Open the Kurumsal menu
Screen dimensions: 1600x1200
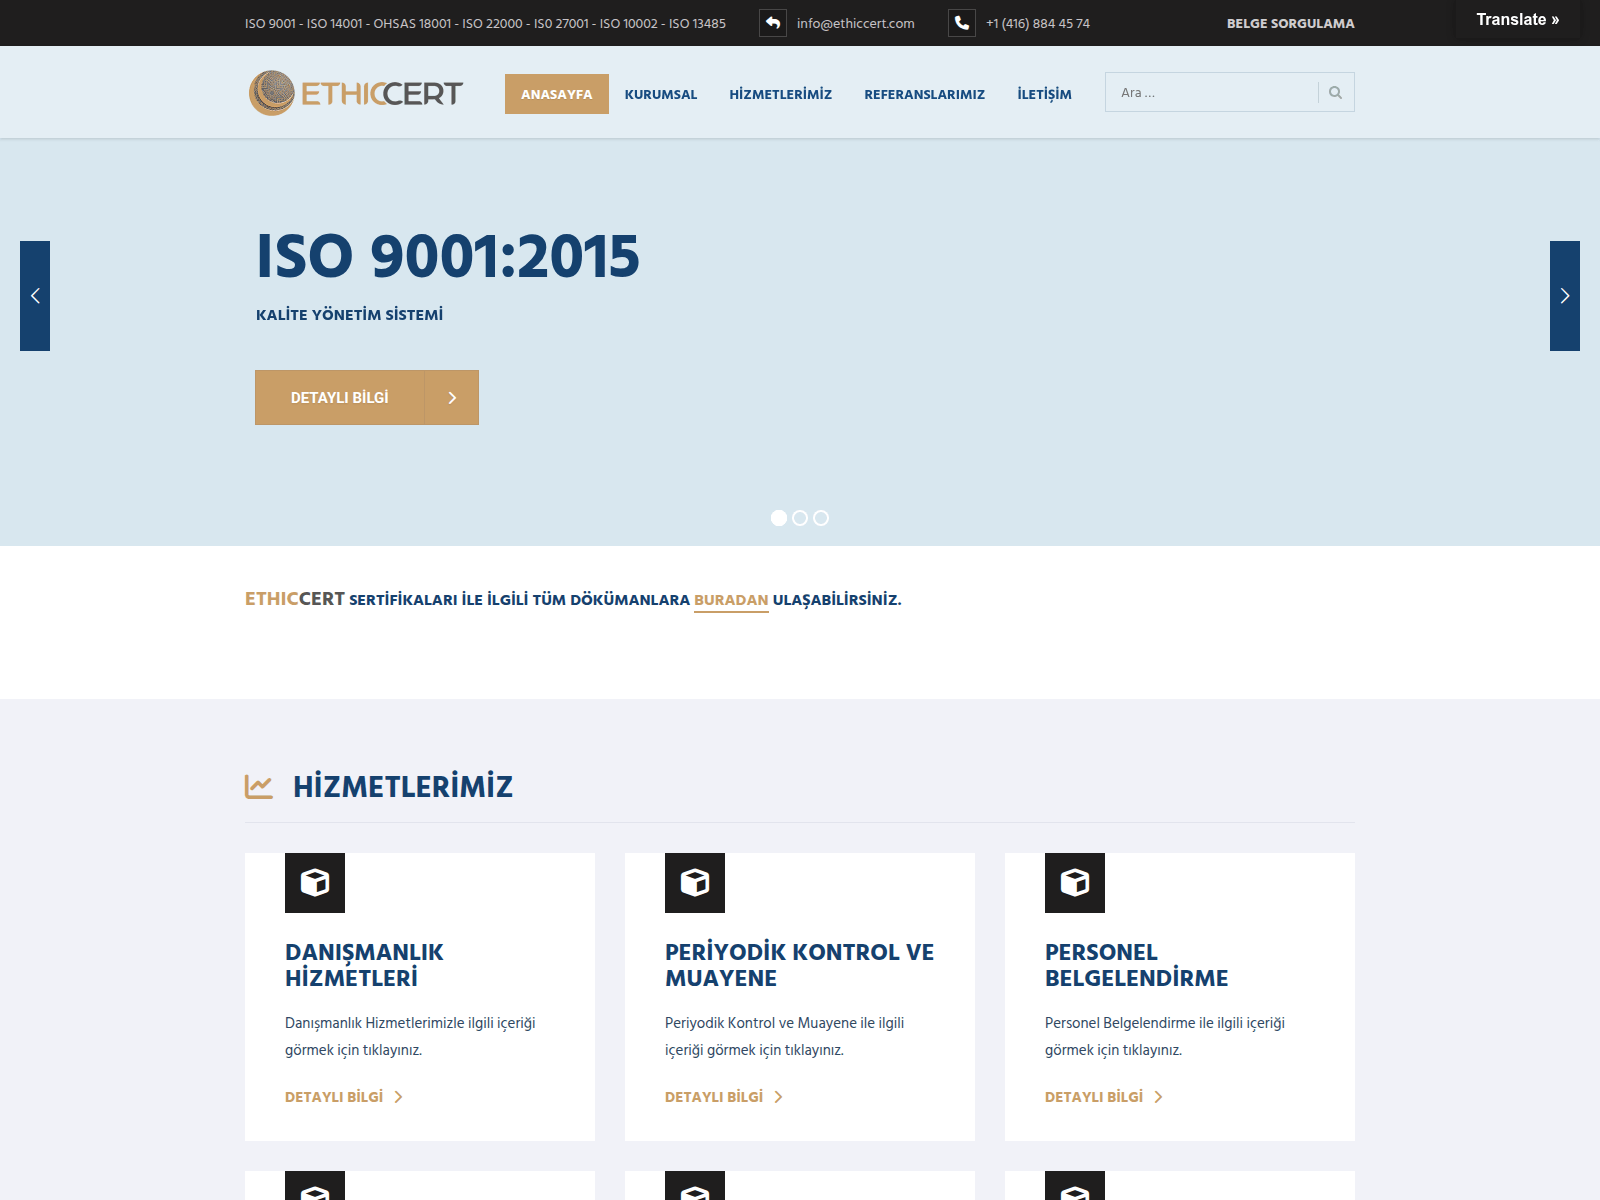coord(661,94)
